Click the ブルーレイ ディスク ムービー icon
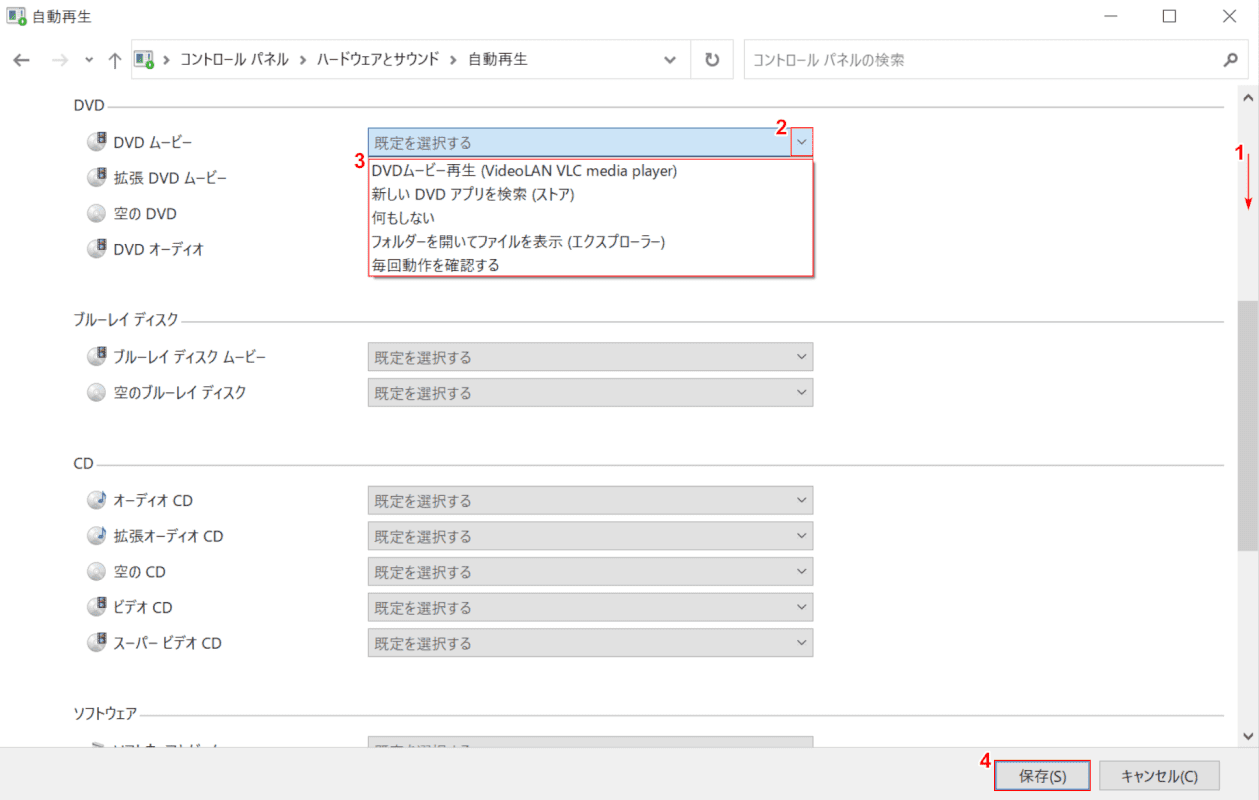1259x800 pixels. tap(96, 357)
